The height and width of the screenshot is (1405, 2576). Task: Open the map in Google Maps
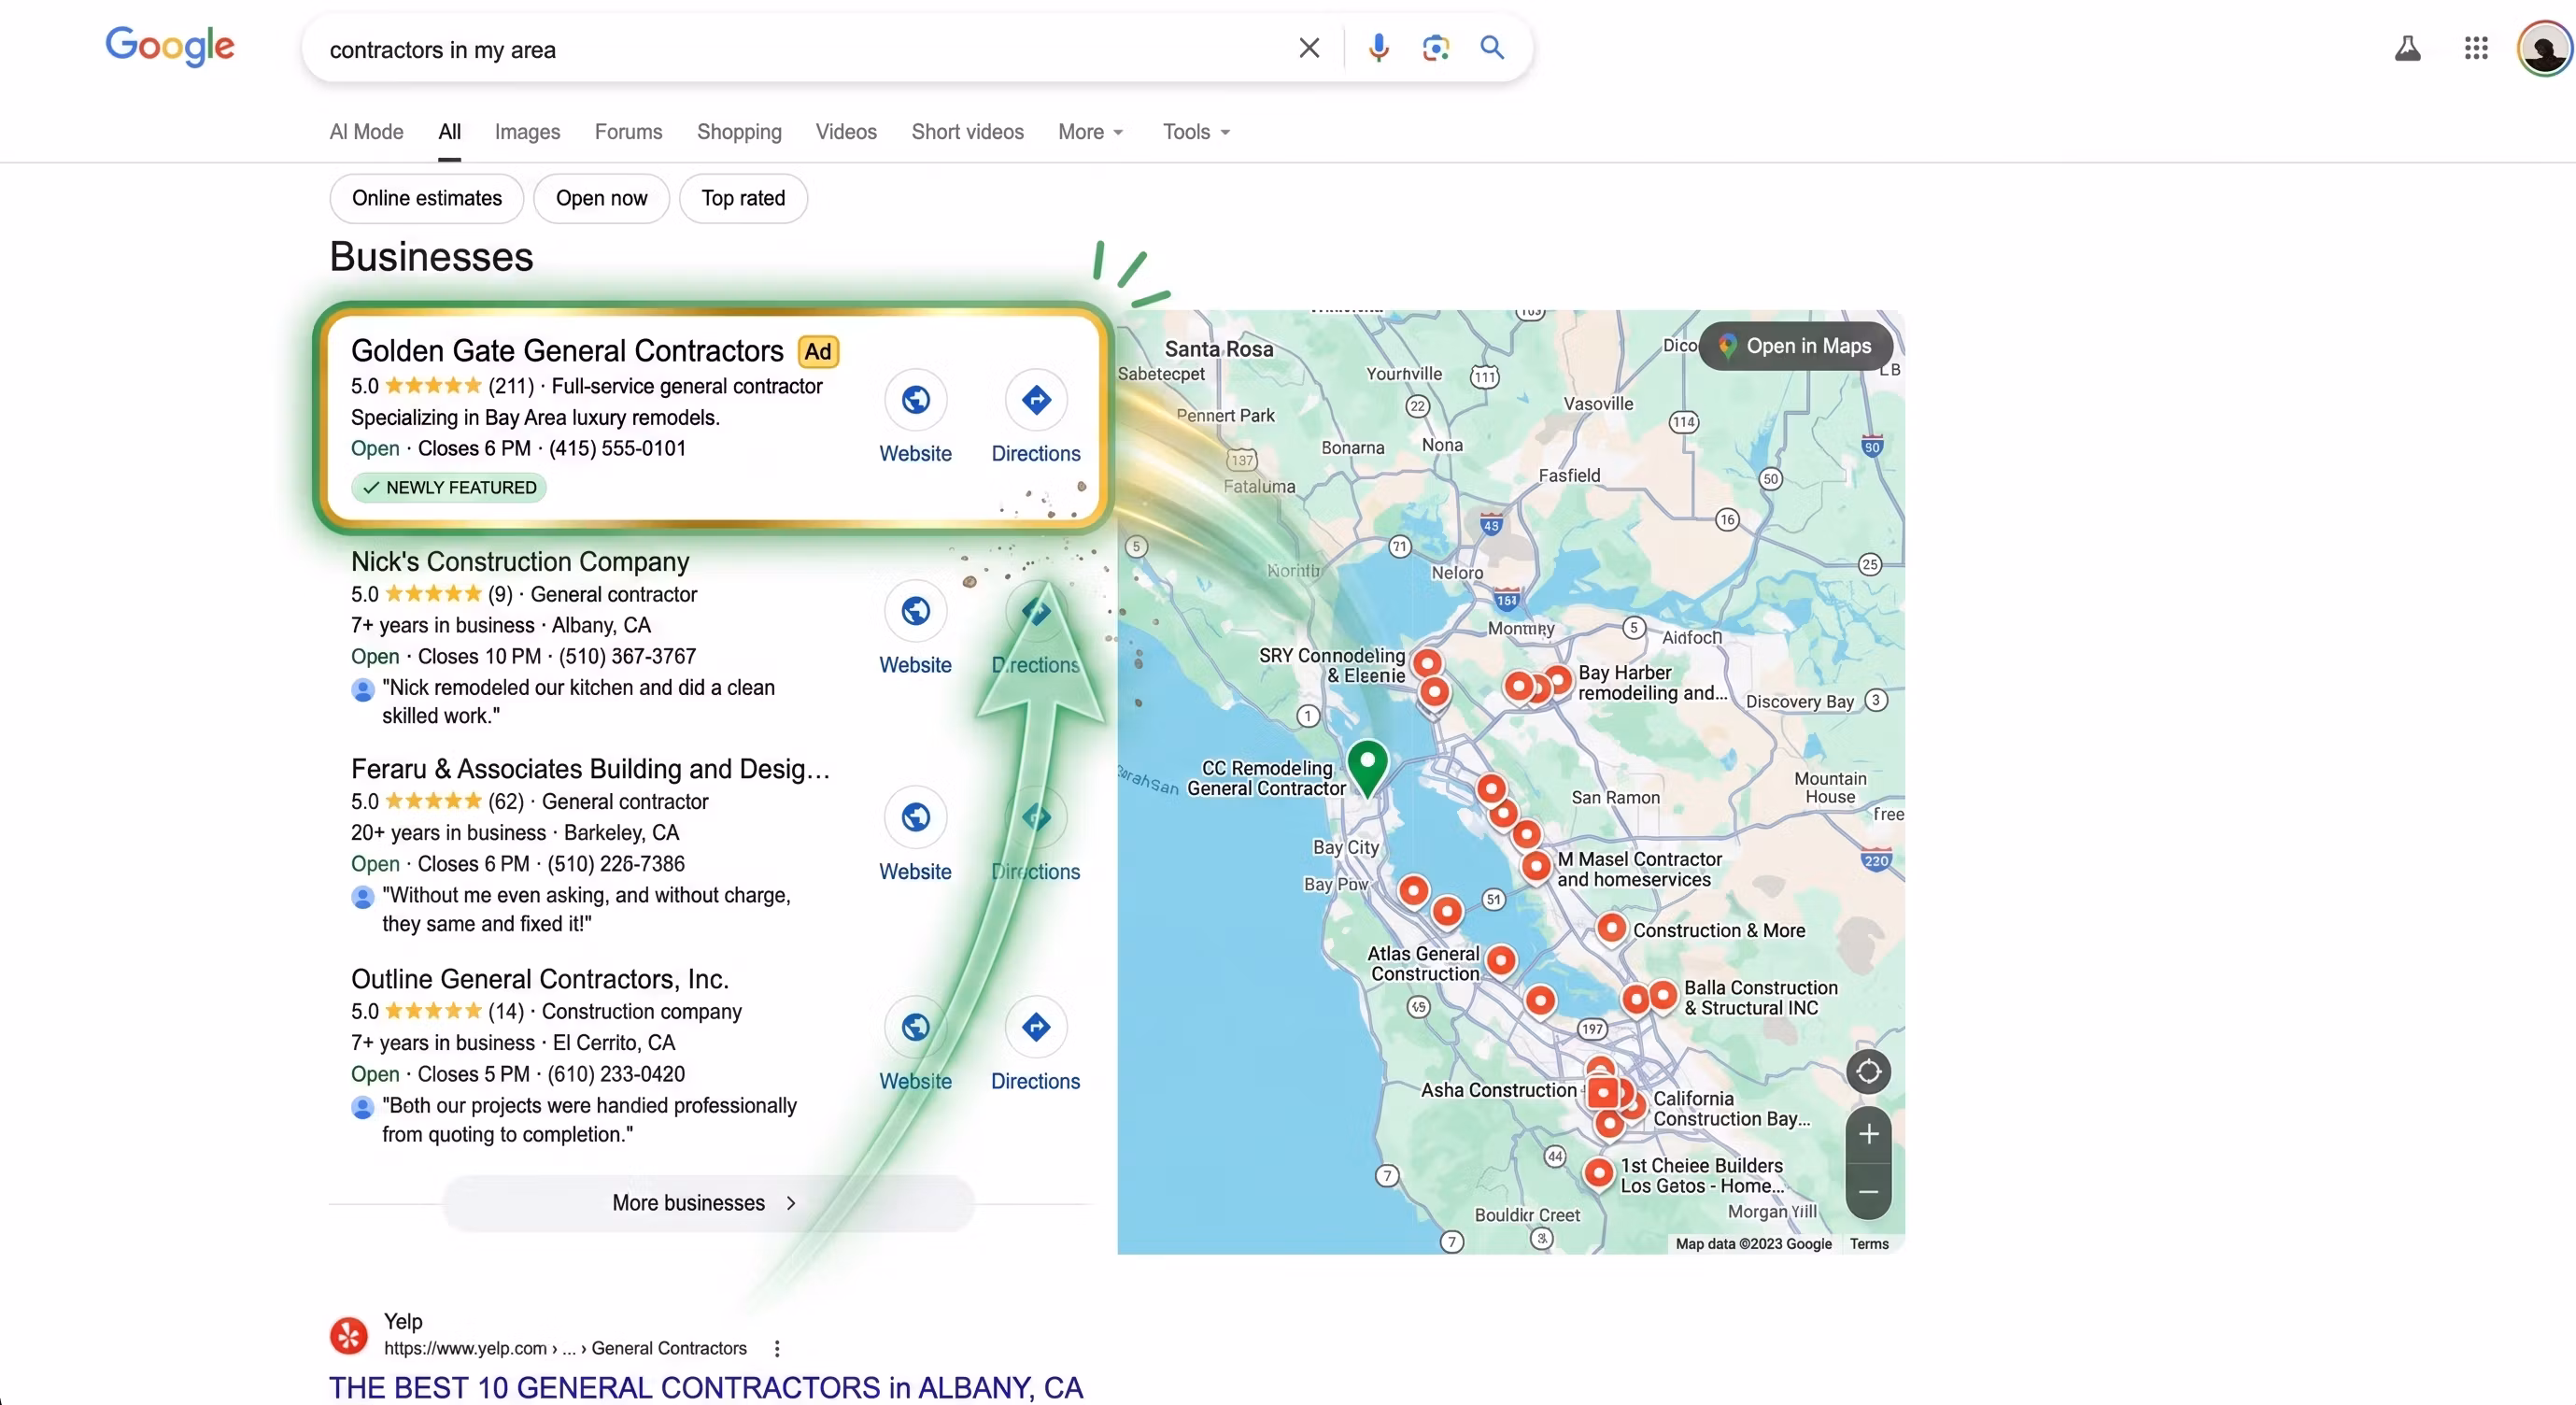(x=1795, y=346)
